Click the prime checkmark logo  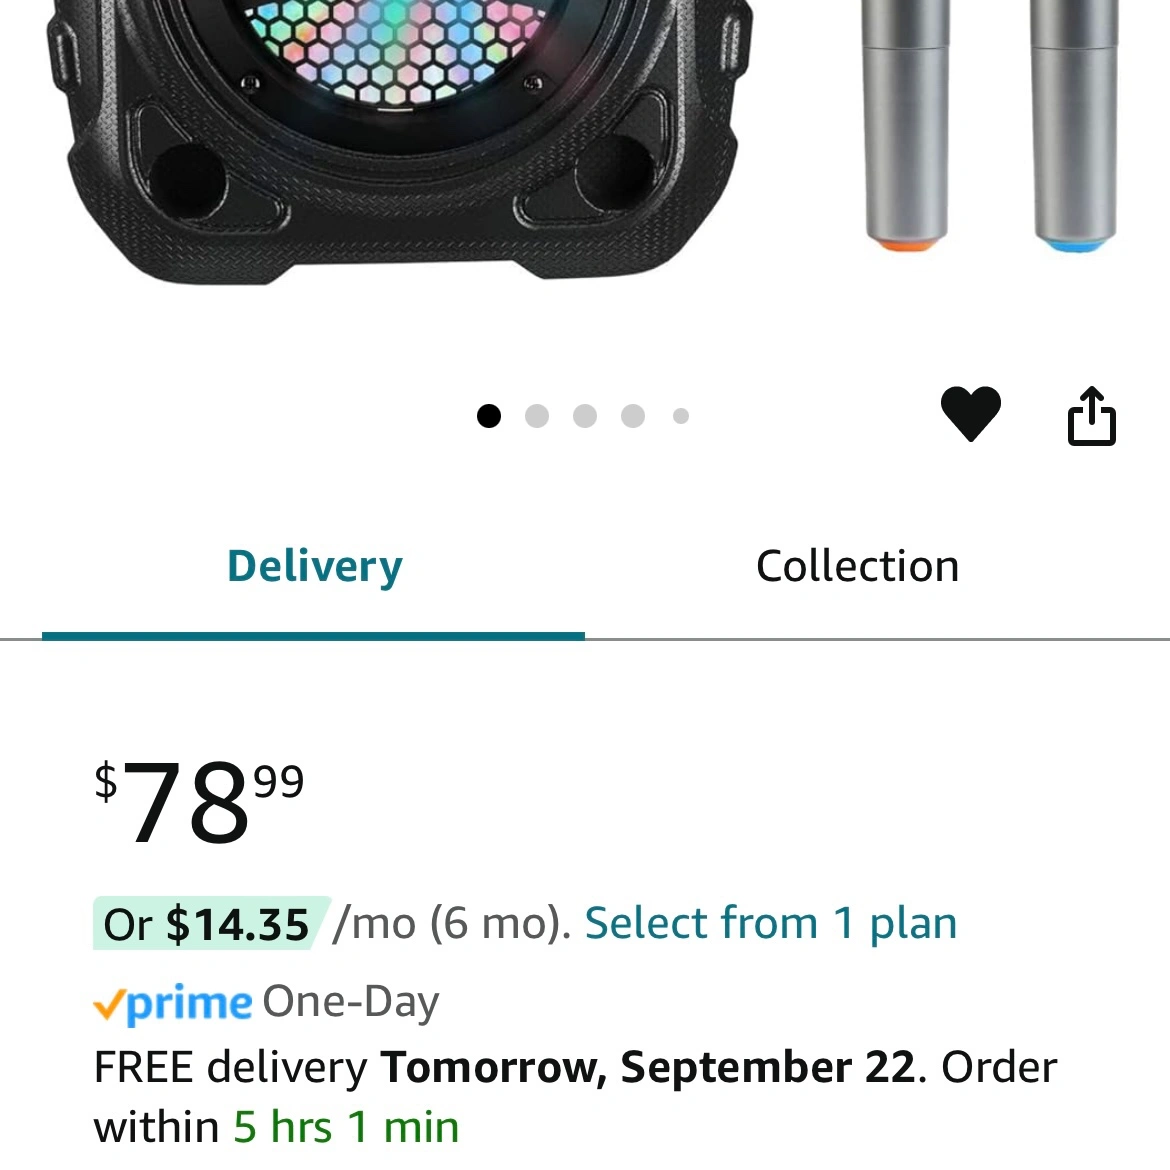(172, 1004)
